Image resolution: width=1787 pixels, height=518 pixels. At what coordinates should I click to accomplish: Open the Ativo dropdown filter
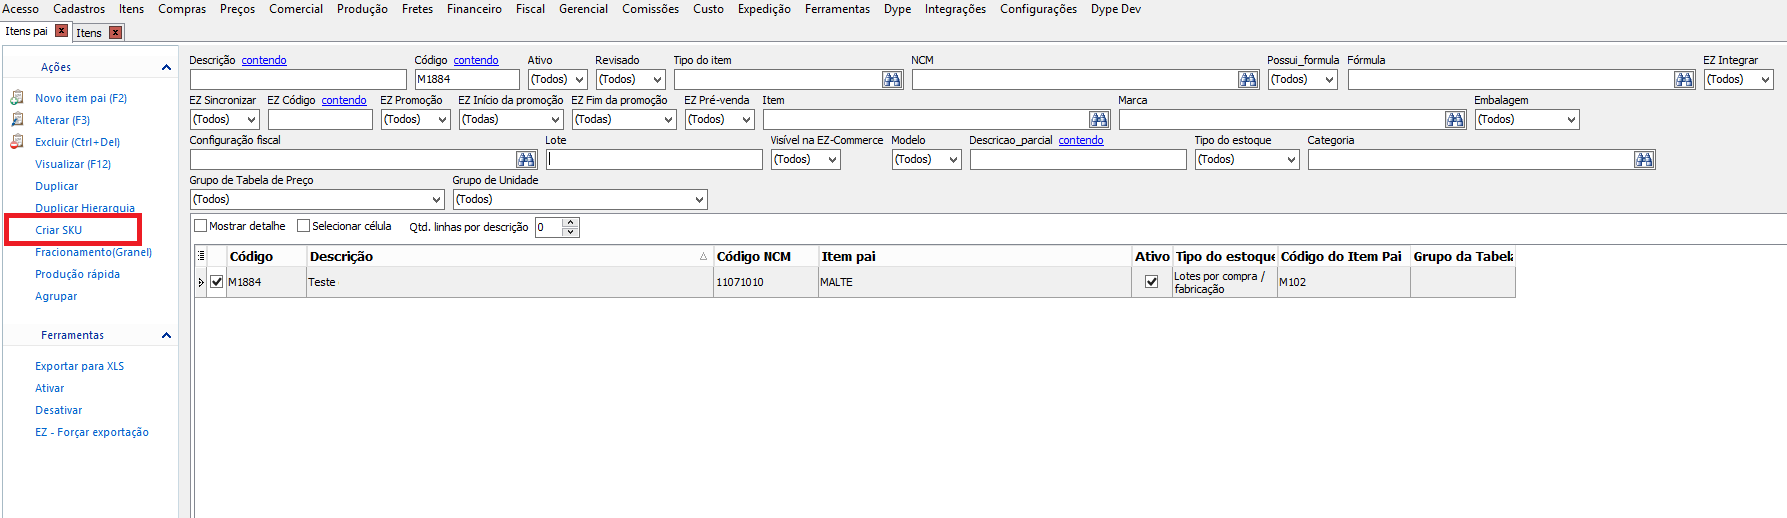pyautogui.click(x=557, y=79)
